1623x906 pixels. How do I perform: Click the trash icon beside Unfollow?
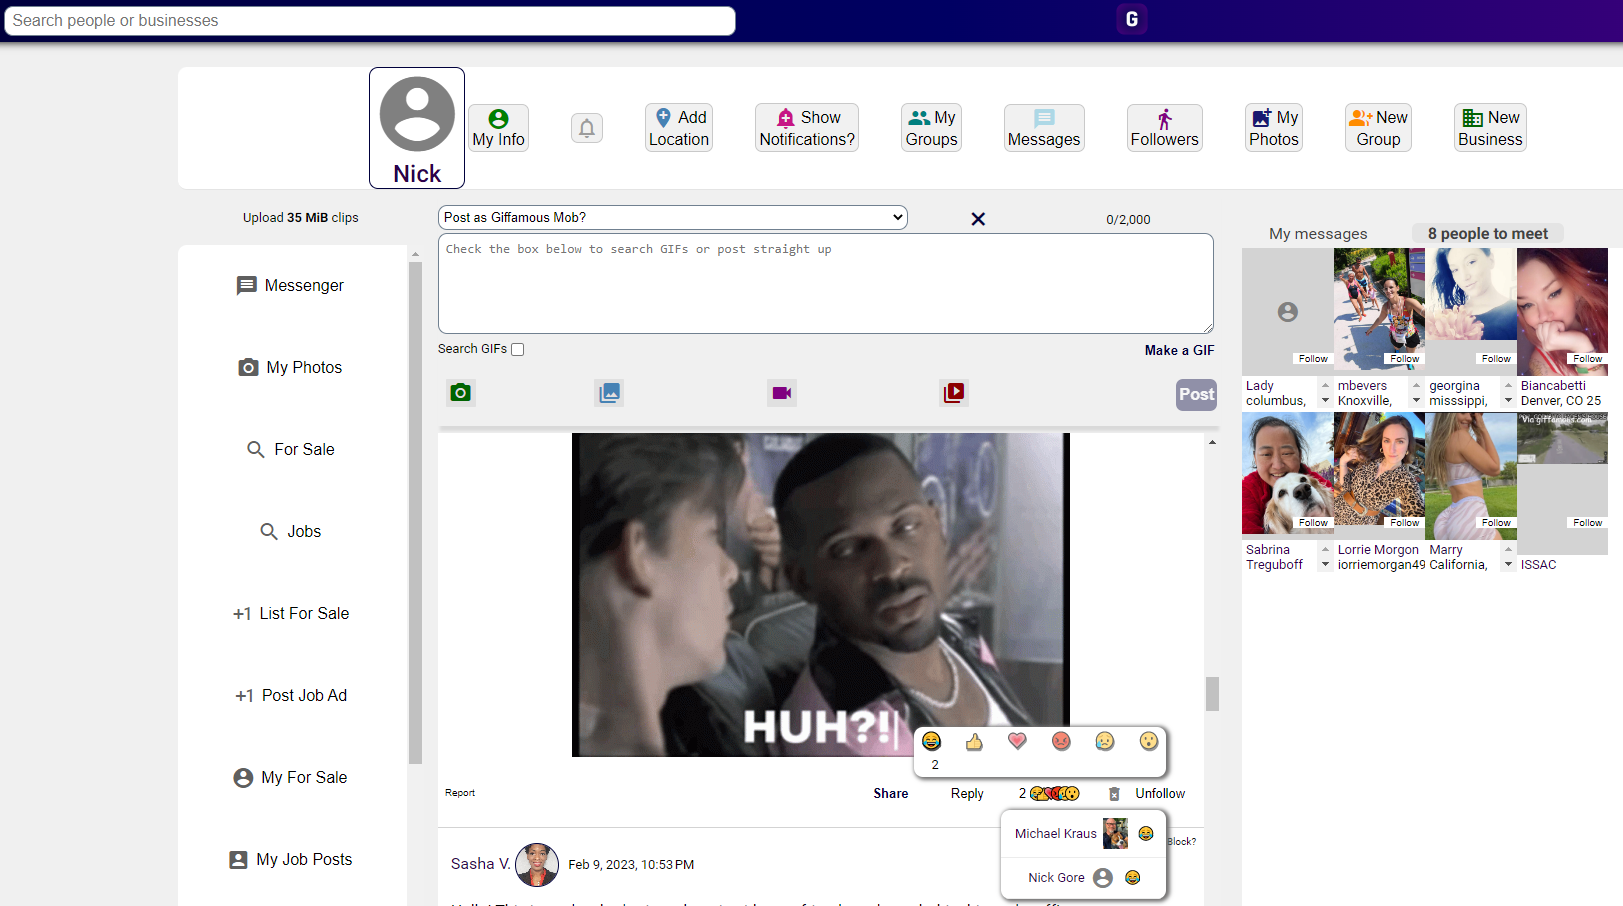(x=1114, y=794)
